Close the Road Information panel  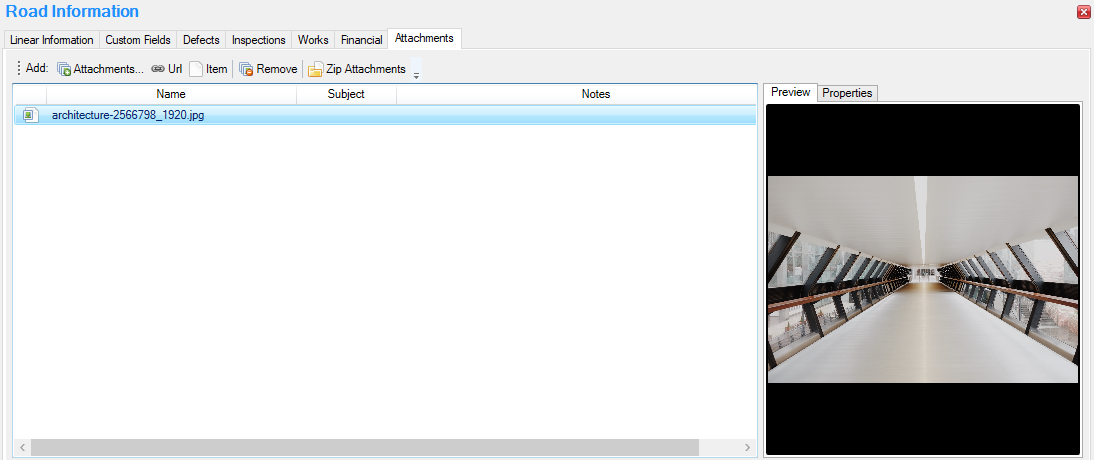1083,12
